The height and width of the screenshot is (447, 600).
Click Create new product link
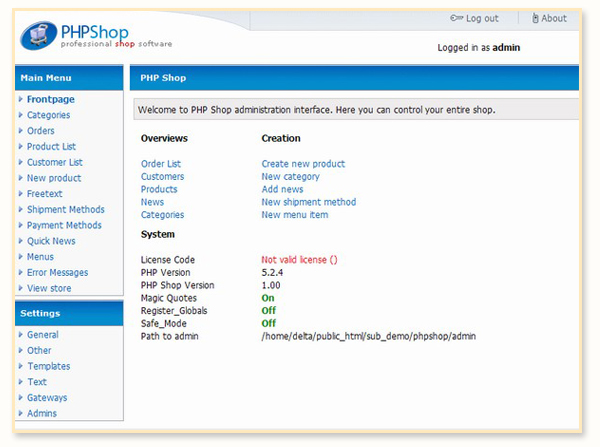pos(303,164)
